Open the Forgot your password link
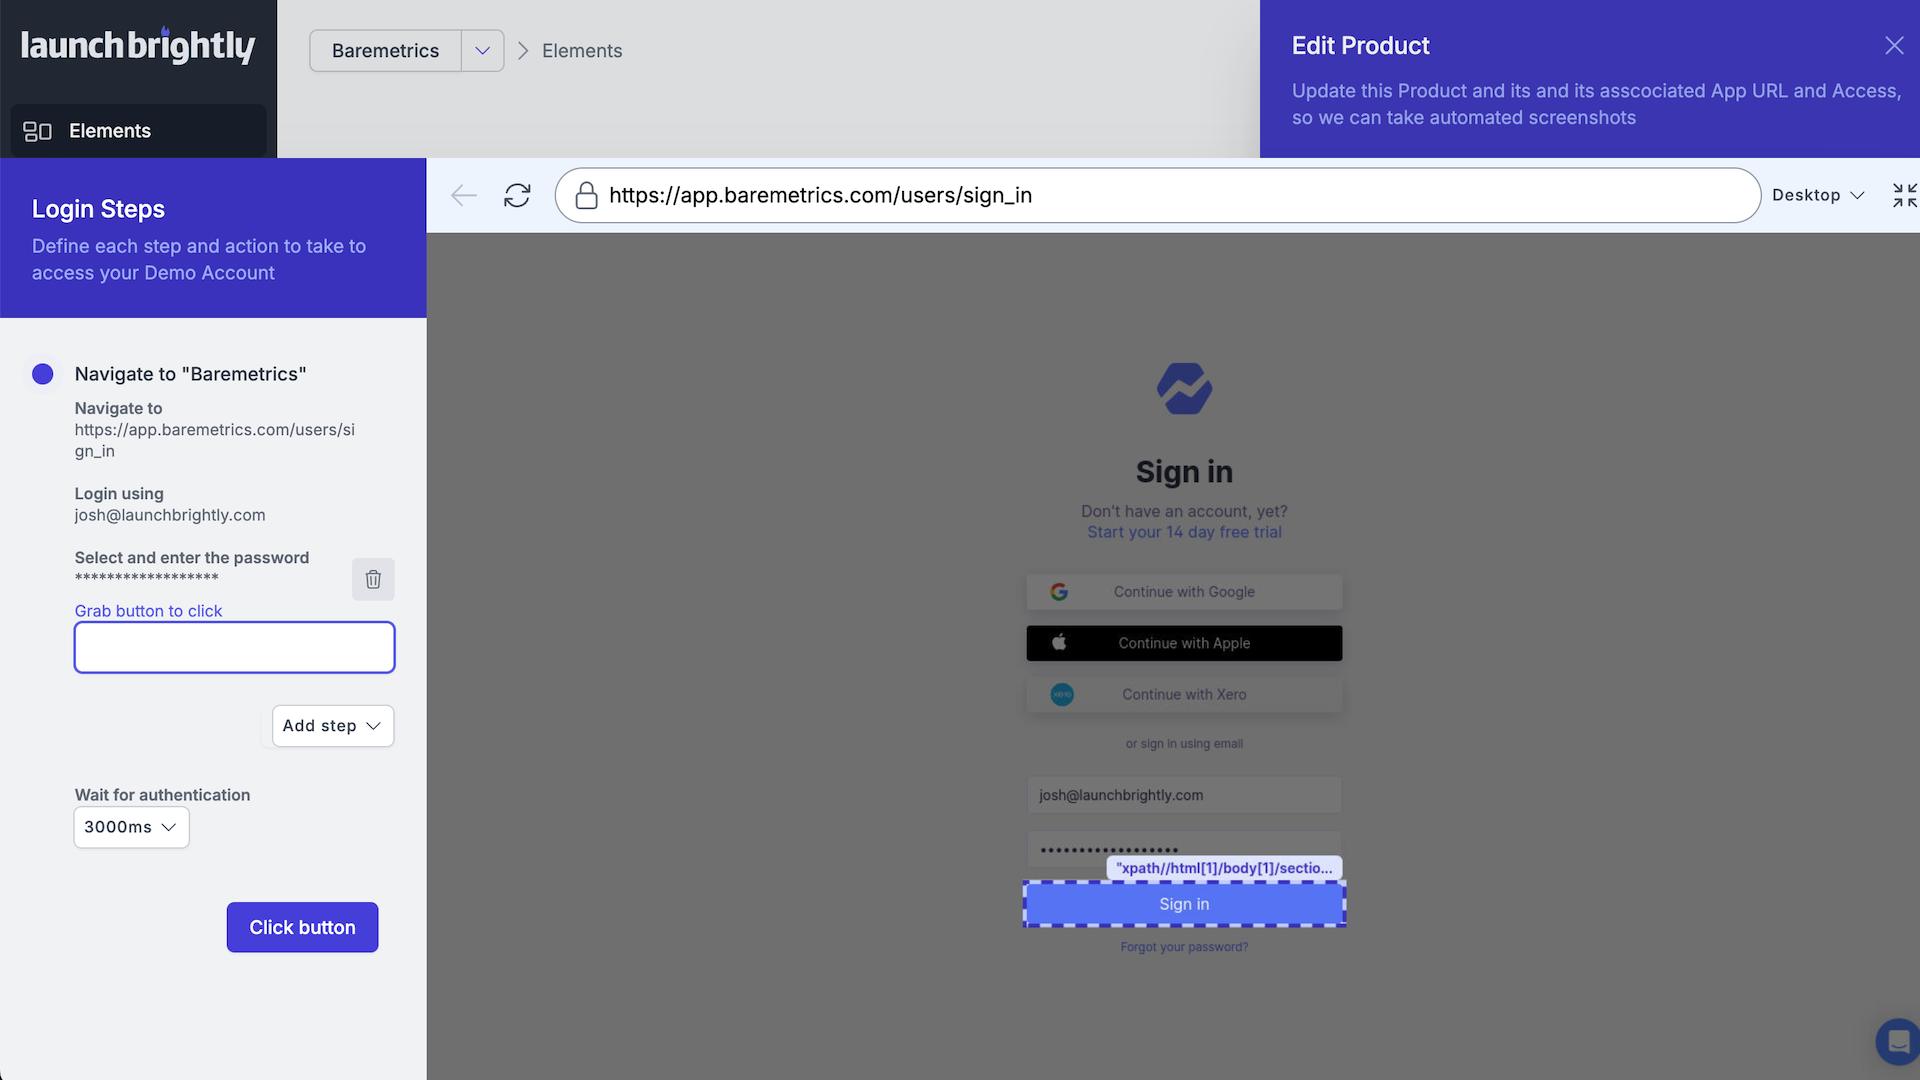 pyautogui.click(x=1184, y=946)
